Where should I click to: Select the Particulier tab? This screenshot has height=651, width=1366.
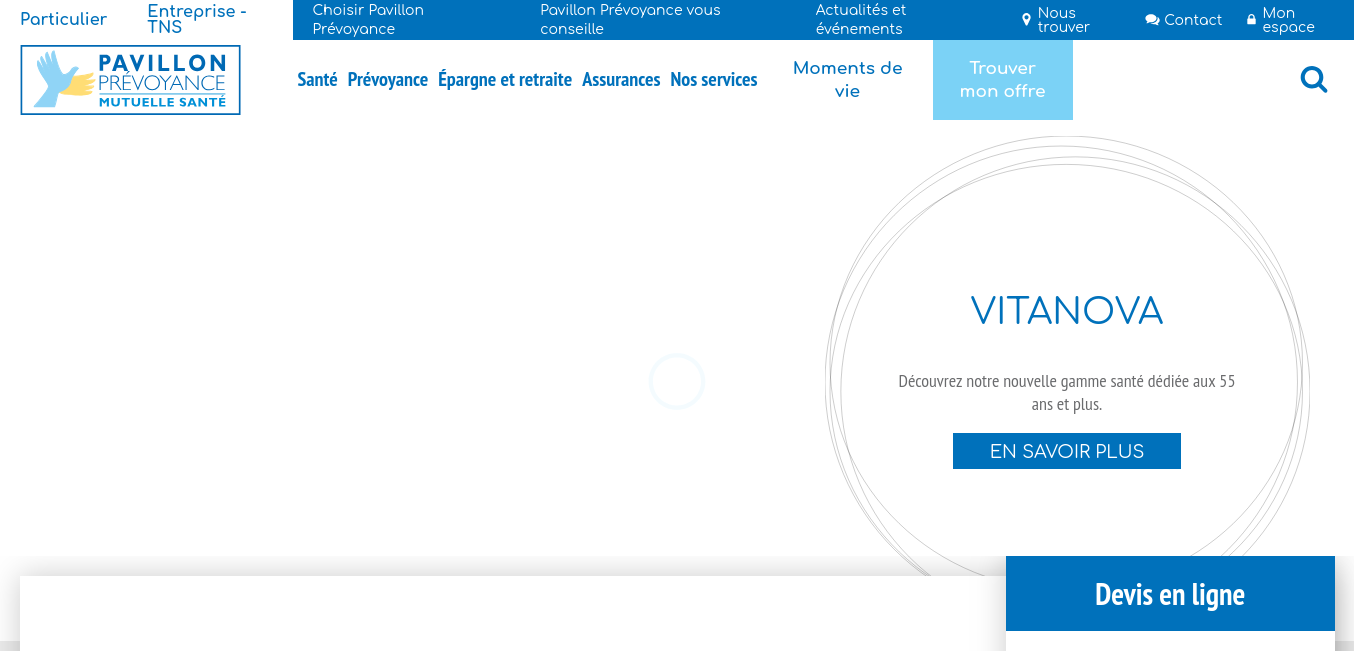(64, 20)
